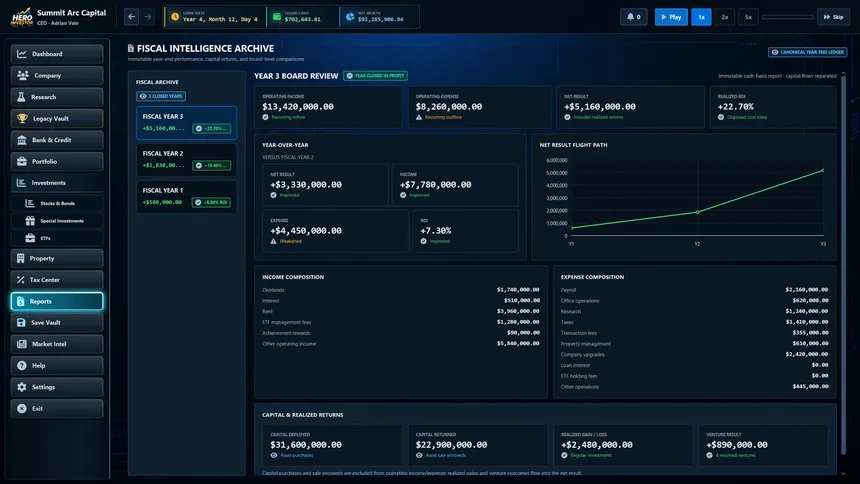Collapse the Investments submenu
Image resolution: width=860 pixels, height=484 pixels.
(x=56, y=183)
